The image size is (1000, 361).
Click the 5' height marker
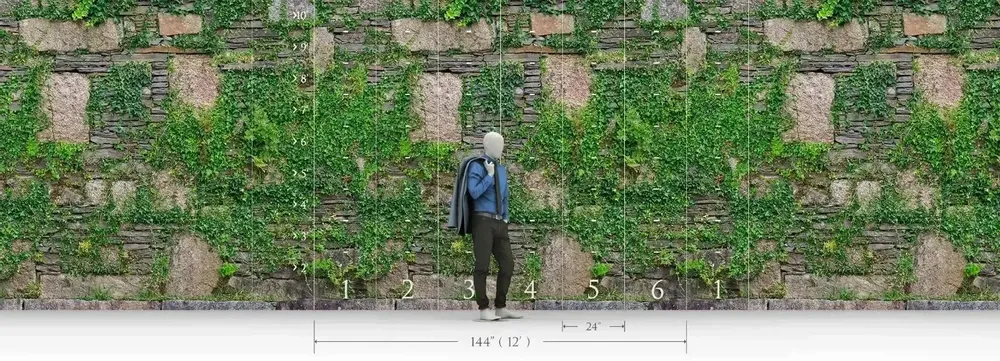tap(300, 173)
